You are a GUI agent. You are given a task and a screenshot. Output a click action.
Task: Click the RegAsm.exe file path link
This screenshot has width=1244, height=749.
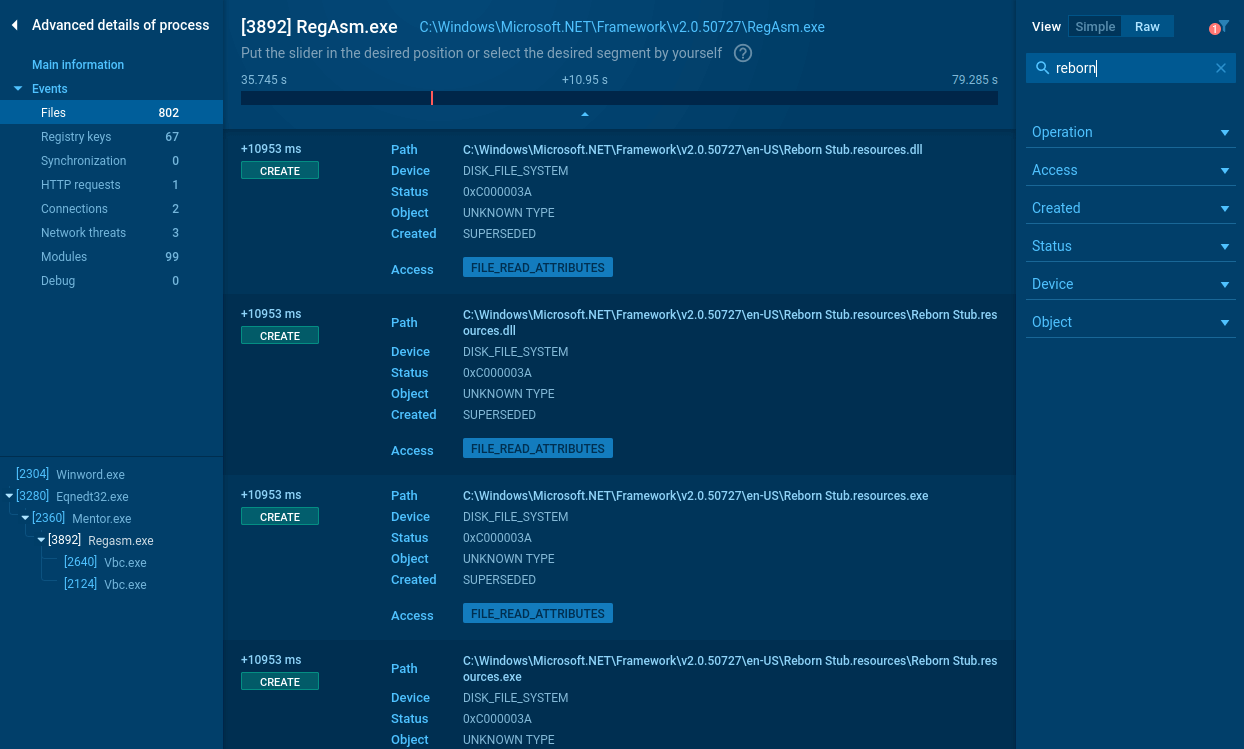pos(621,27)
